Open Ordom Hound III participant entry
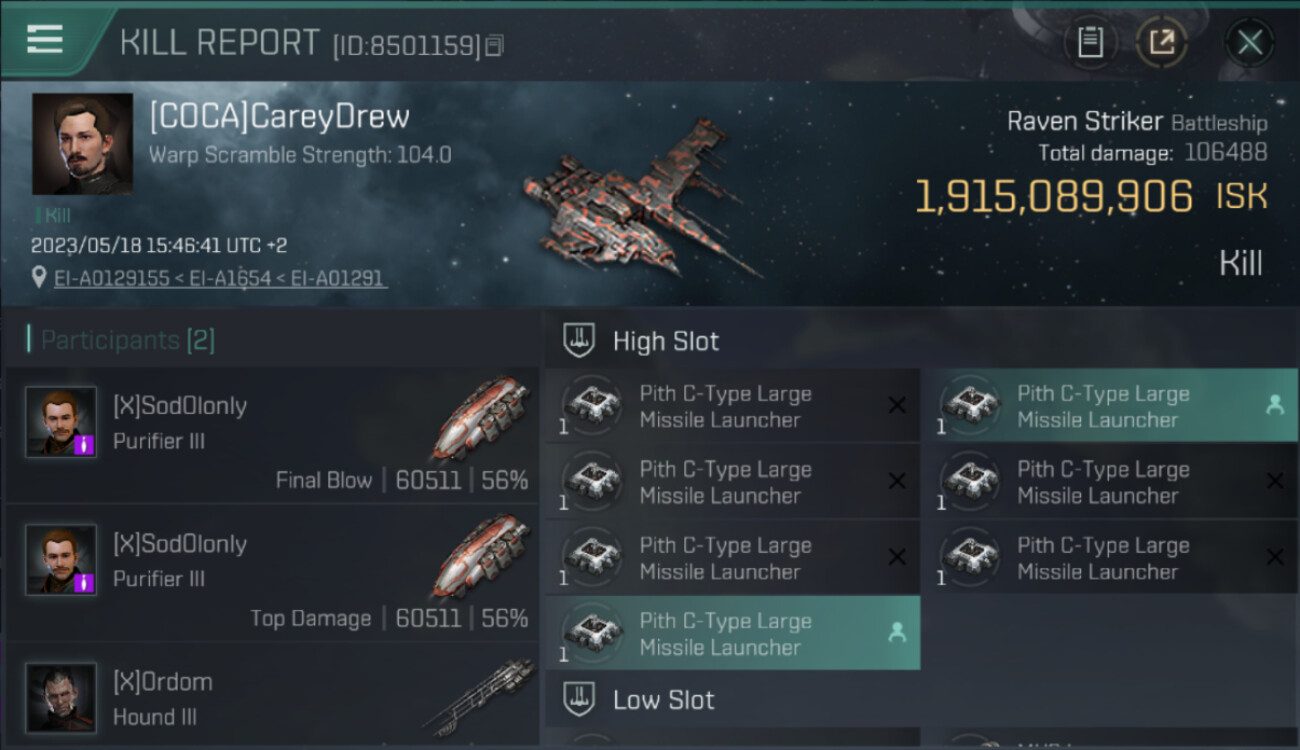Viewport: 1300px width, 750px height. pos(272,696)
